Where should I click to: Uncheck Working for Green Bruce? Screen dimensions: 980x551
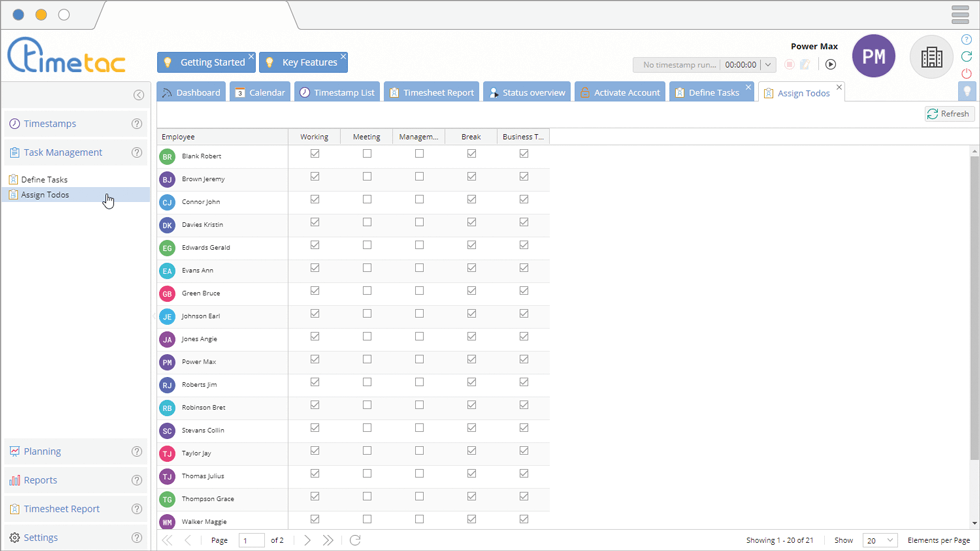315,290
